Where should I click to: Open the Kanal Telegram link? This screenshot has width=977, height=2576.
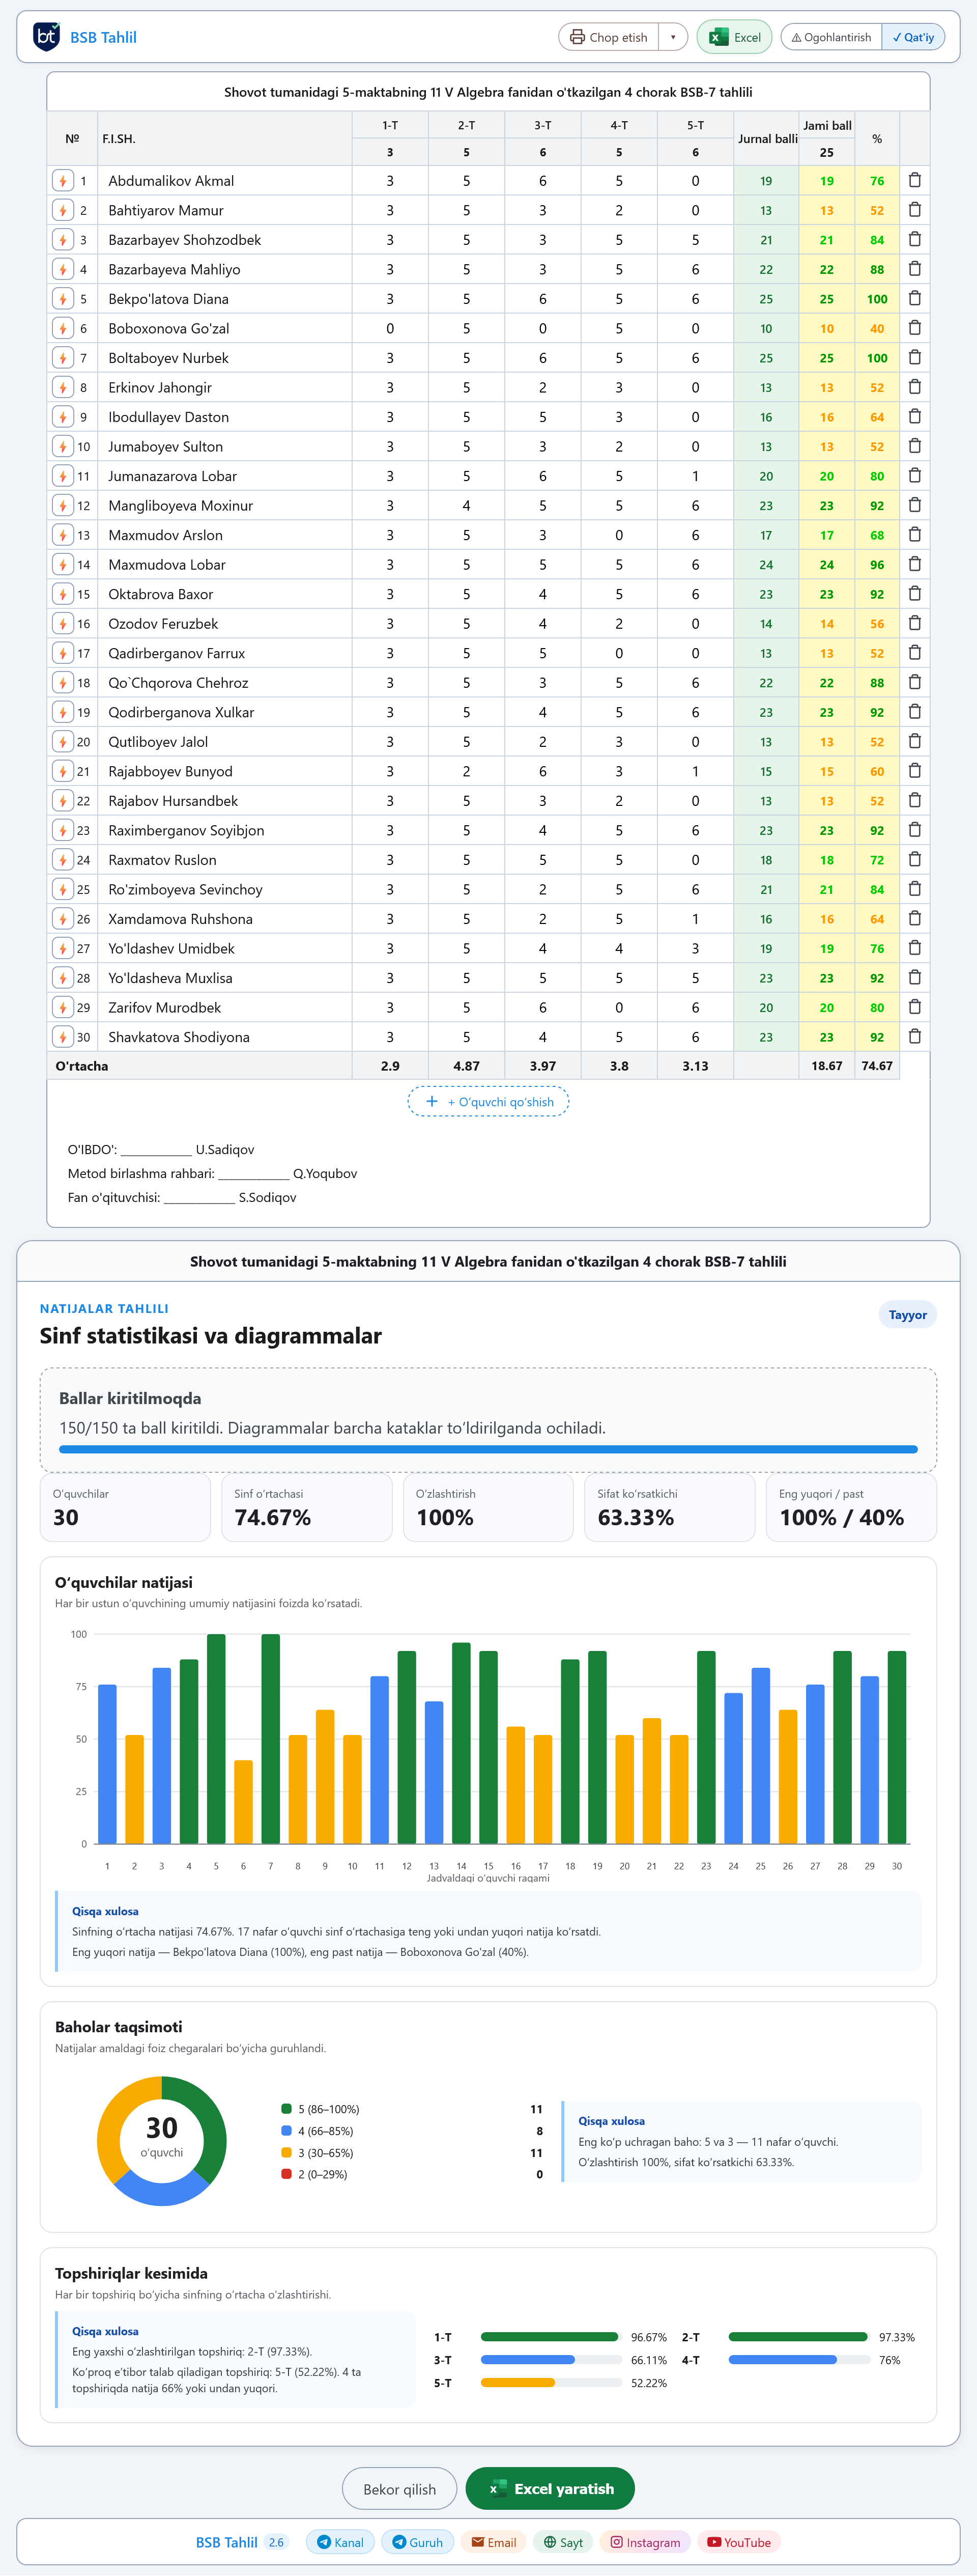pyautogui.click(x=340, y=2542)
